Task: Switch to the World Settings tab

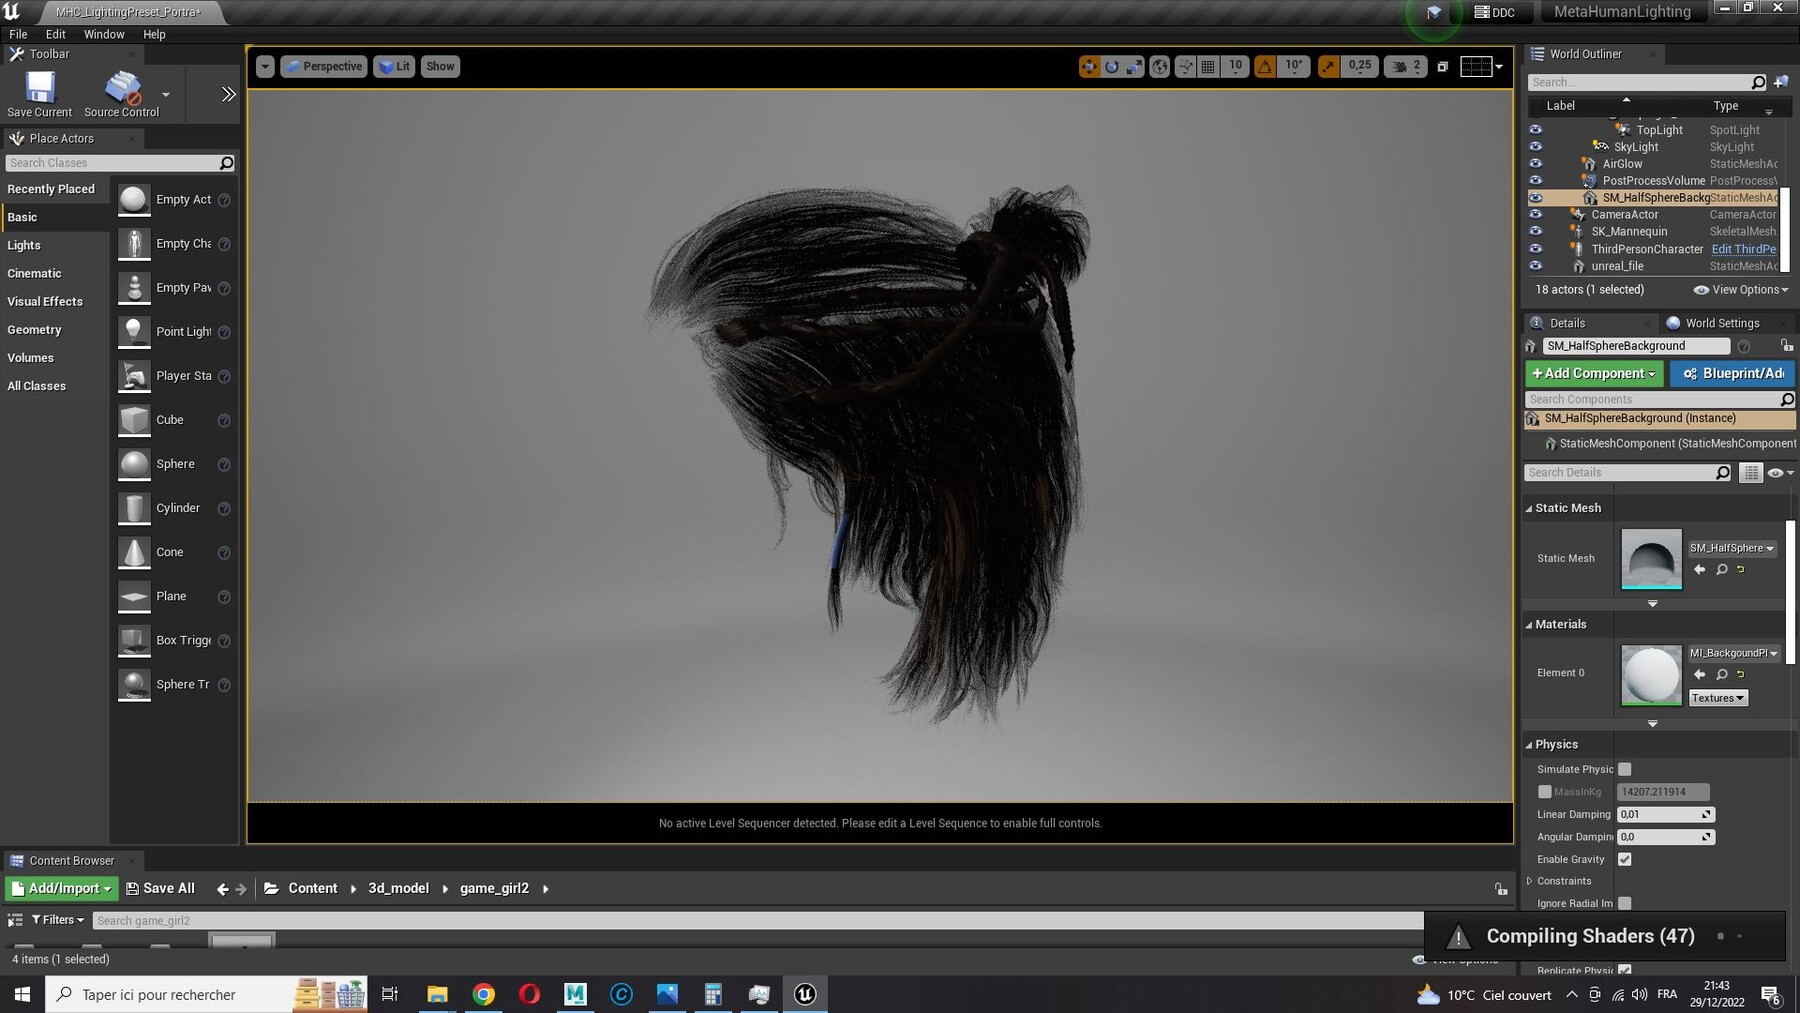Action: tap(1712, 323)
